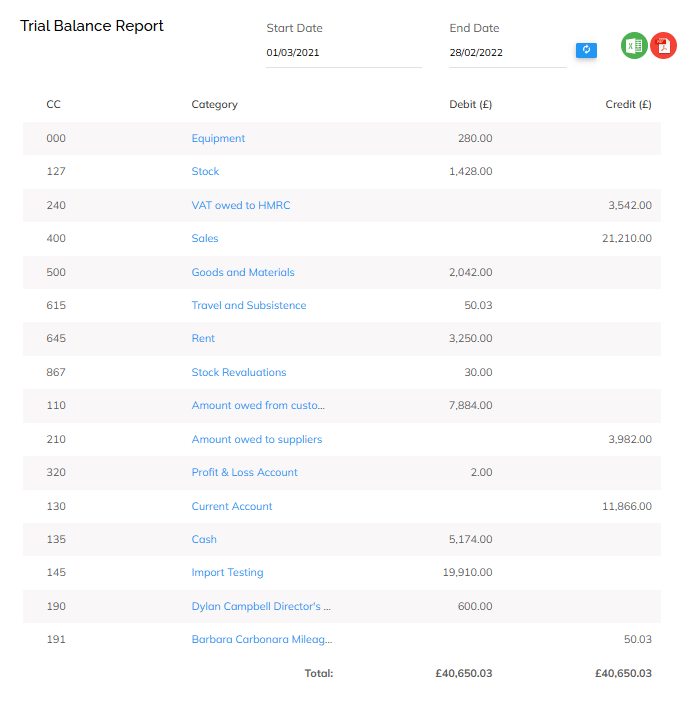Open the Rent category link

click(203, 339)
